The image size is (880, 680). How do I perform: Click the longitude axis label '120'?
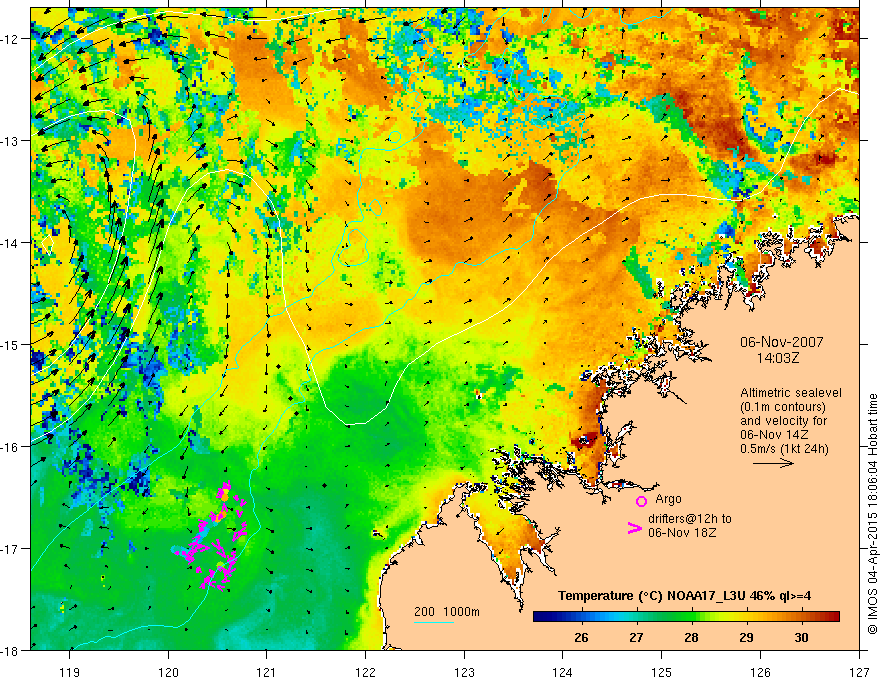(168, 672)
